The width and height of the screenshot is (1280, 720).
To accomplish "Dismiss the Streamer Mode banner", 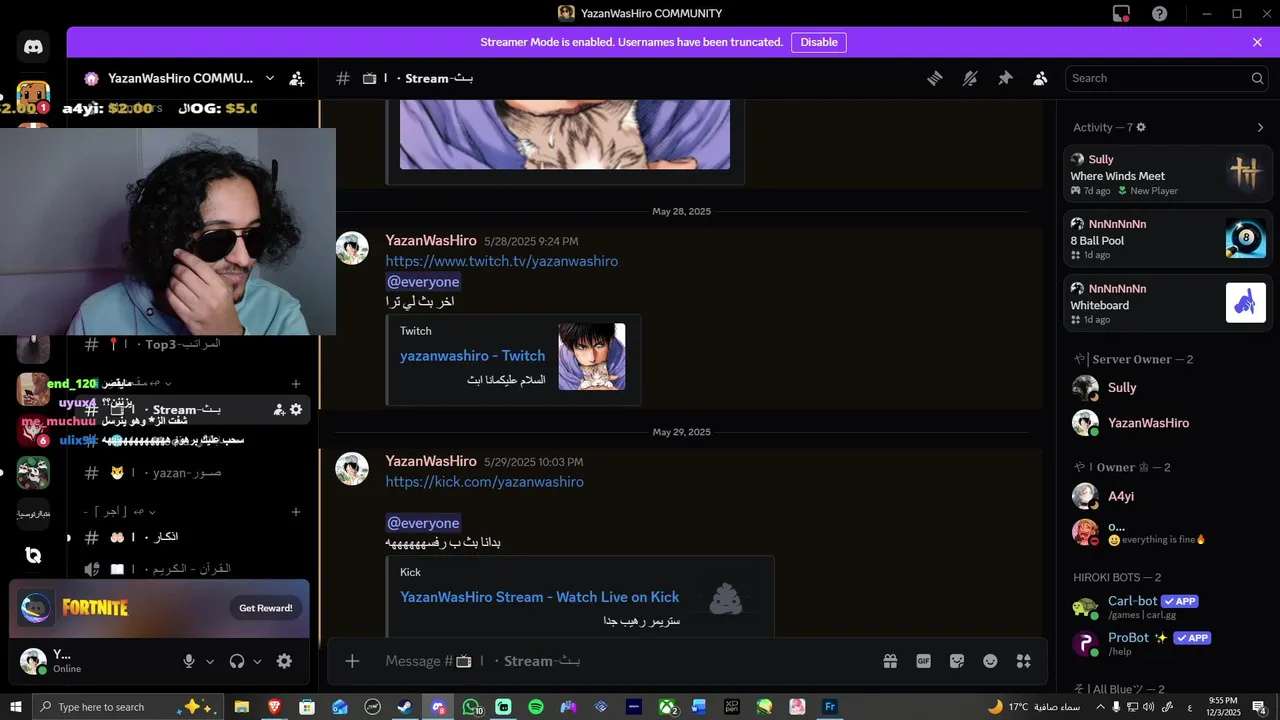I will 1257,42.
